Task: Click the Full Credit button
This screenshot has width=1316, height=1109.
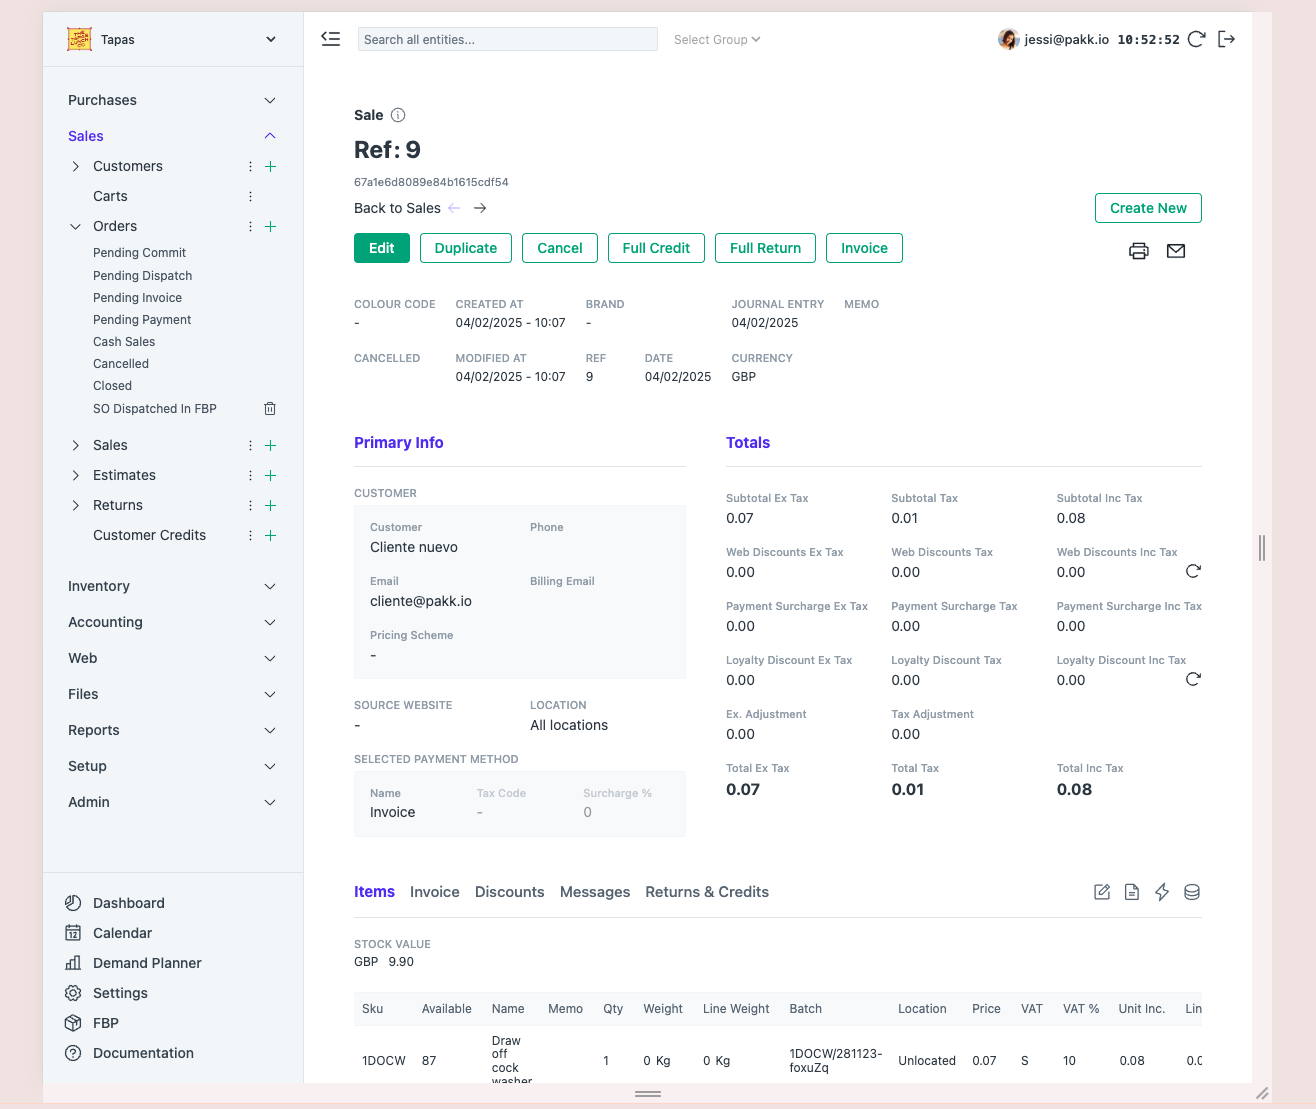Action: [656, 248]
